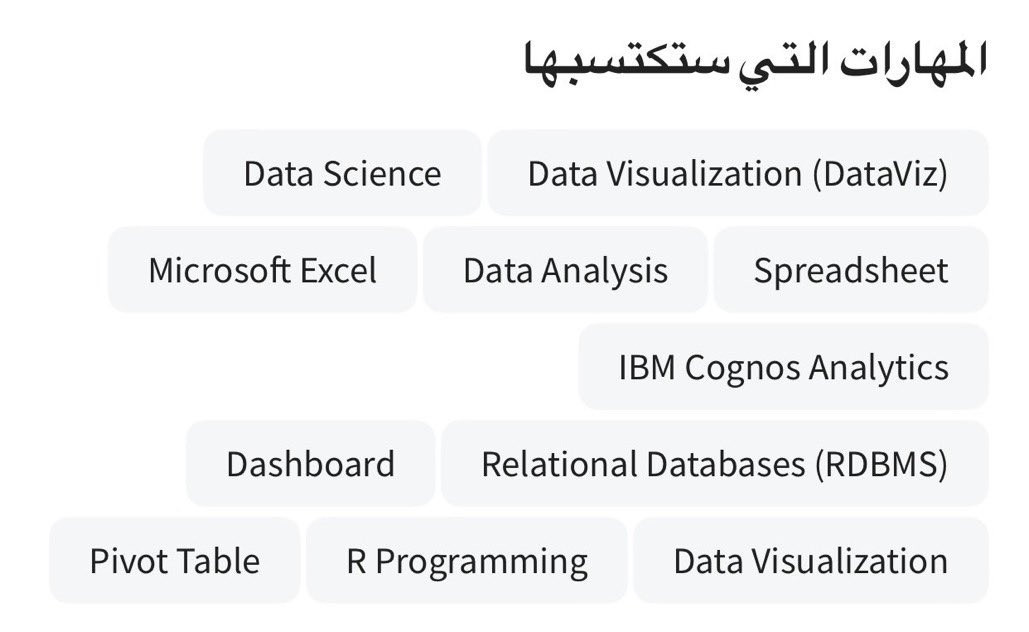This screenshot has height=632, width=1029.
Task: Open the Dashboard skill tag
Action: (310, 463)
